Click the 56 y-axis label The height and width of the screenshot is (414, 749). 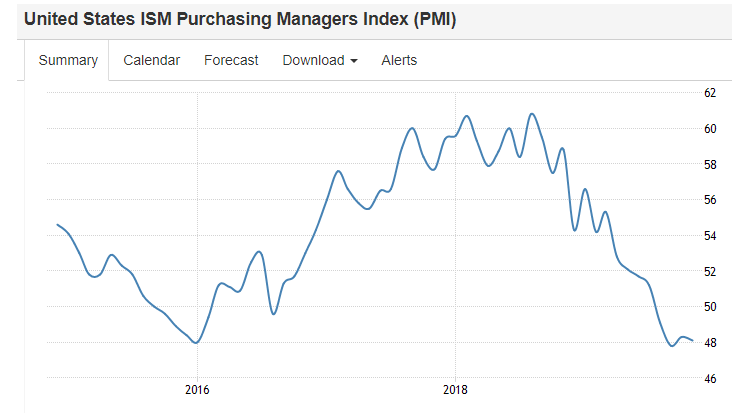pyautogui.click(x=710, y=200)
